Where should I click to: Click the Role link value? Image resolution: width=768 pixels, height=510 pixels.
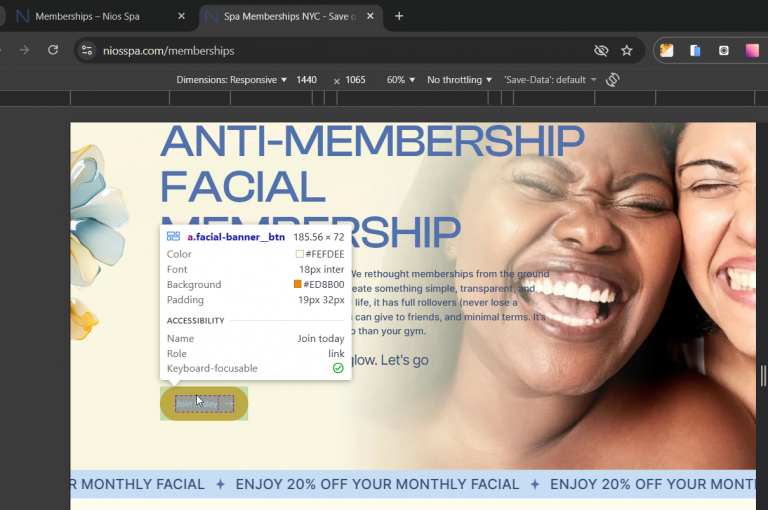click(336, 353)
